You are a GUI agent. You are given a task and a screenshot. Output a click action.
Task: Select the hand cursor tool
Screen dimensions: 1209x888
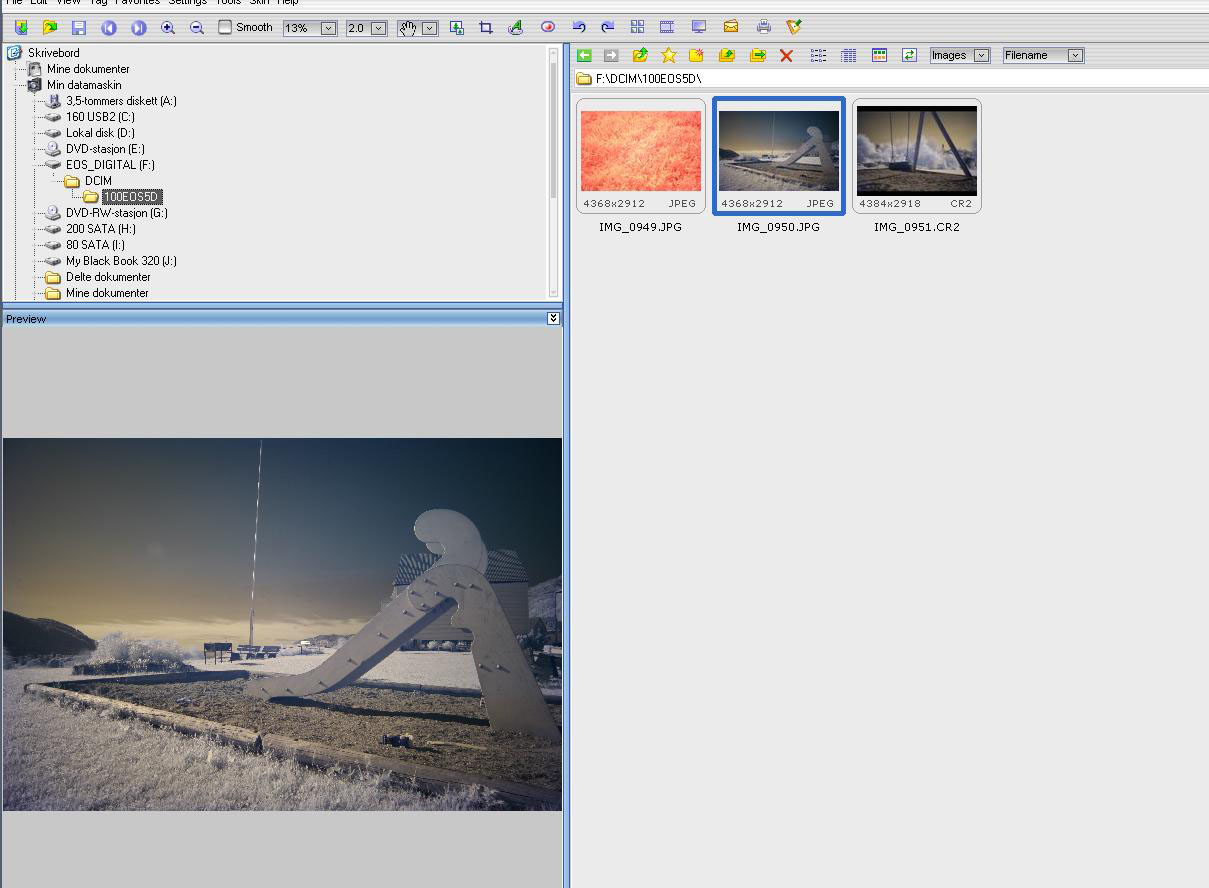407,27
